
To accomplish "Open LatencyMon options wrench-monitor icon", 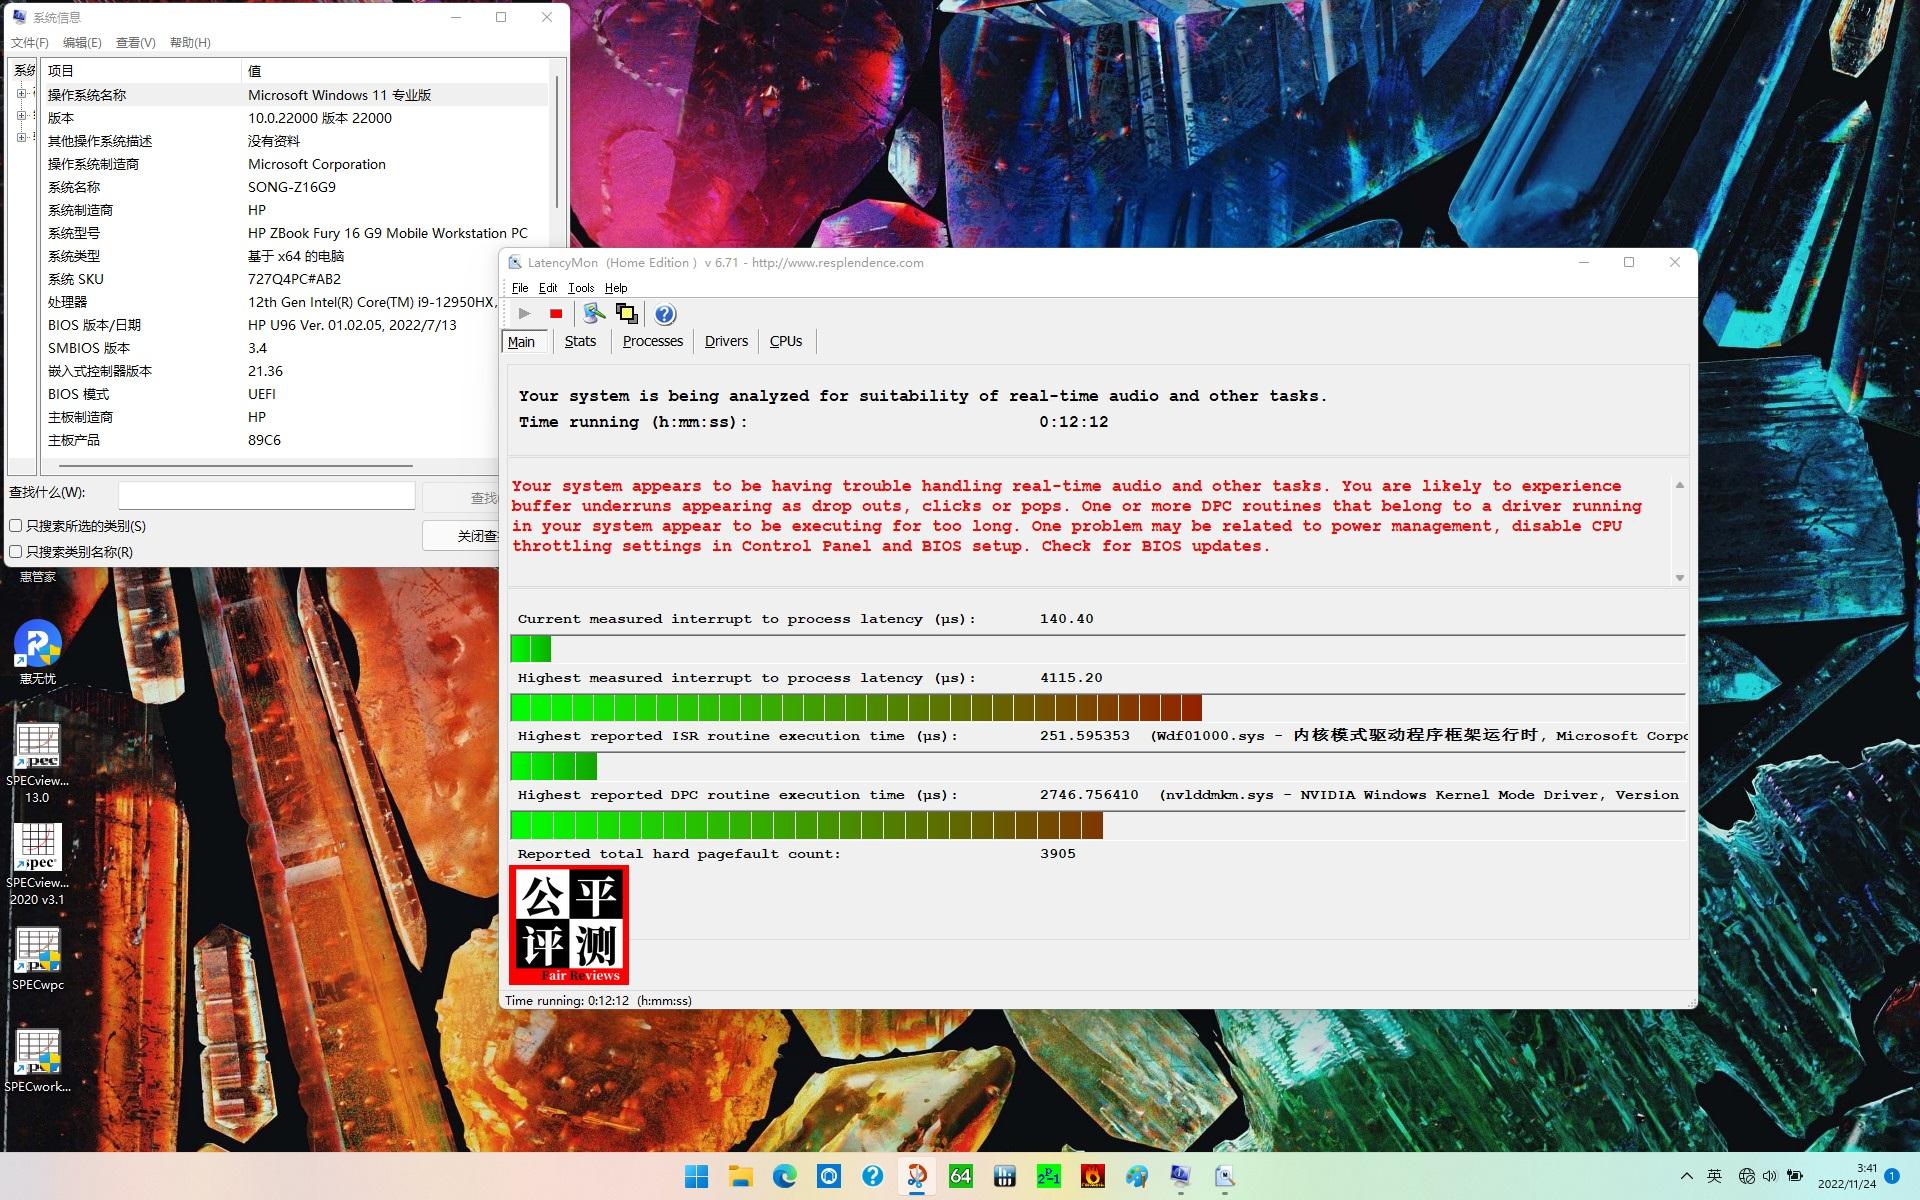I will (x=594, y=314).
